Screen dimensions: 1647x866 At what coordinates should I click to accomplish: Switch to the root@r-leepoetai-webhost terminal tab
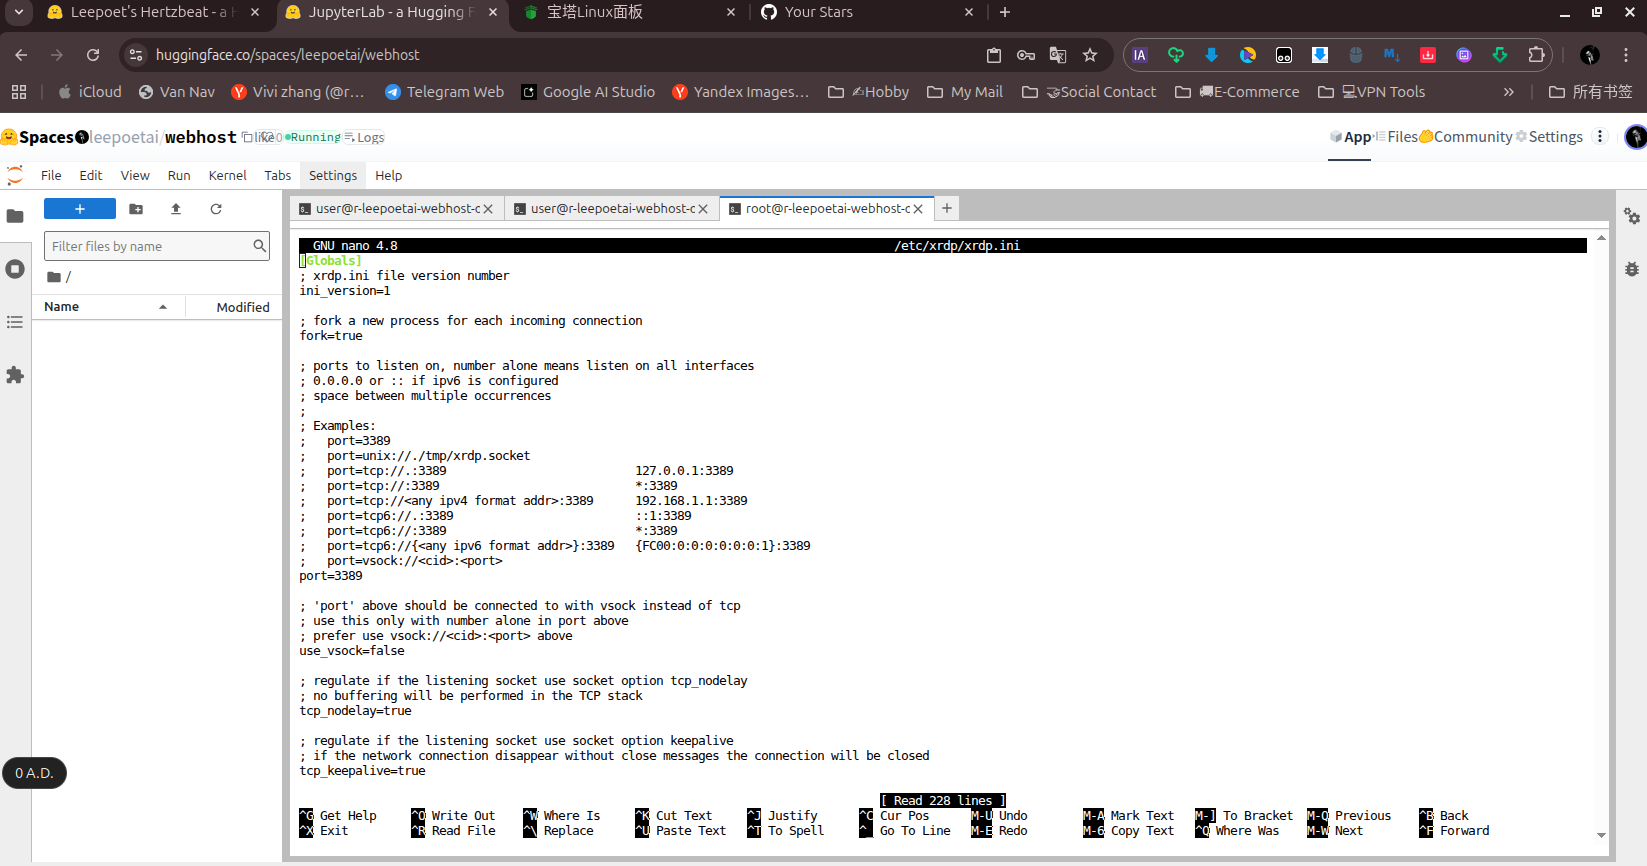(826, 209)
